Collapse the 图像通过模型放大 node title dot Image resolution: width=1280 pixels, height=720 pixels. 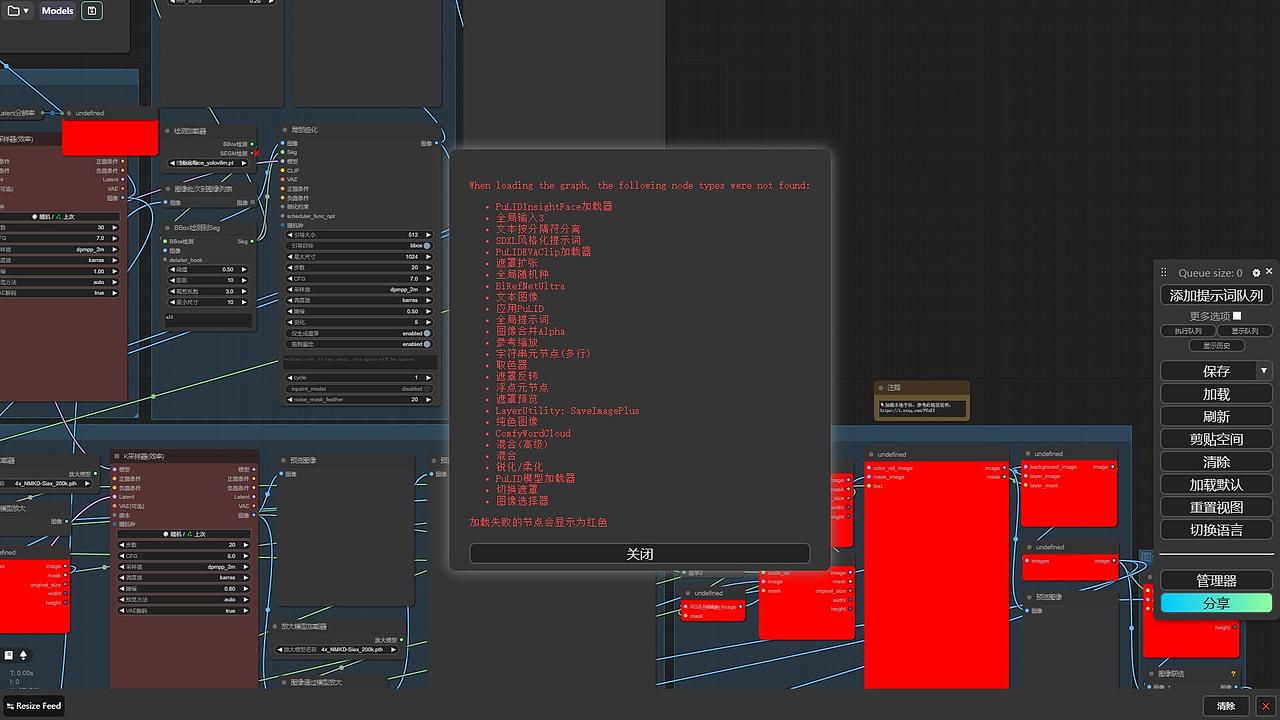click(x=283, y=682)
